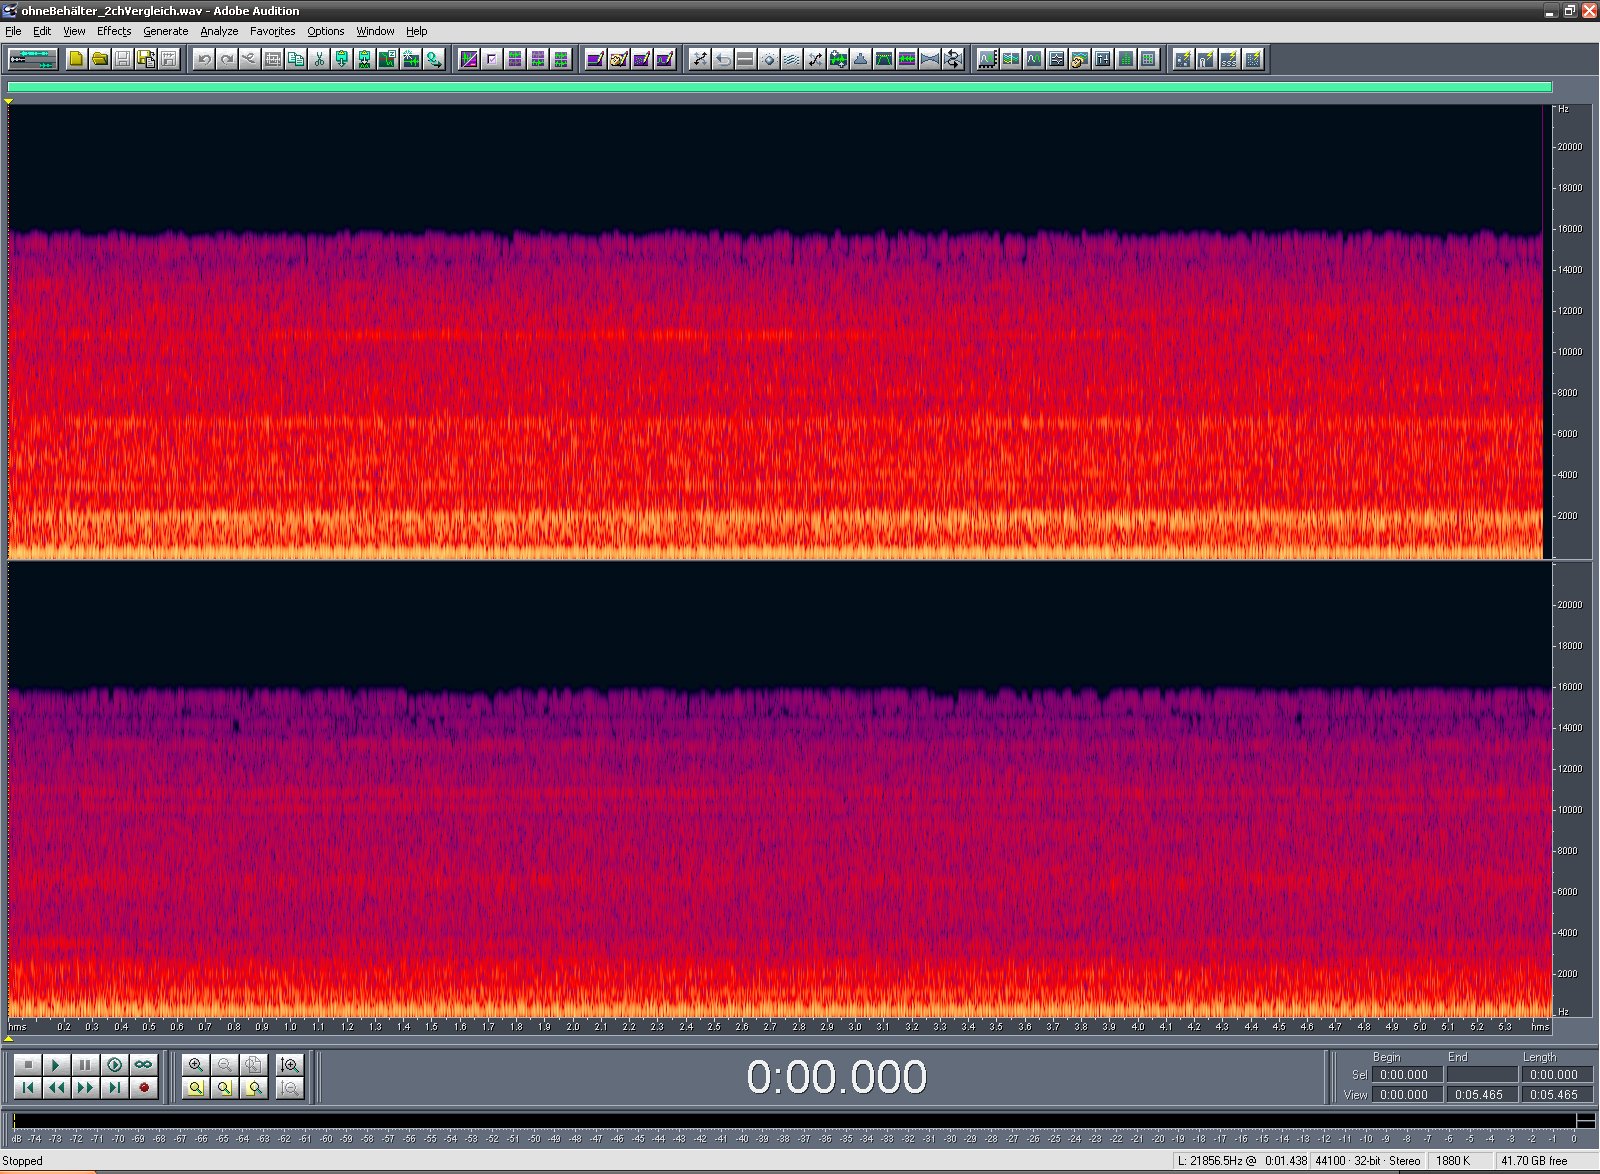
Task: Click the Play transport button
Action: click(56, 1065)
